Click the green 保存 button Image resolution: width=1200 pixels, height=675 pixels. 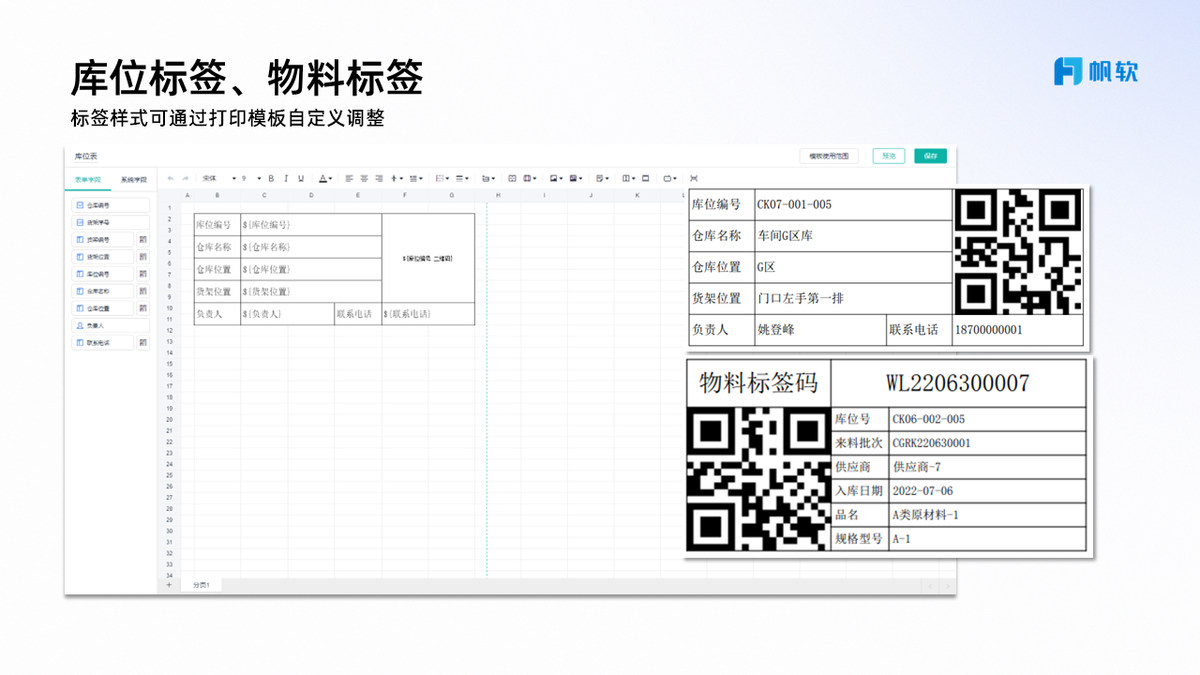[930, 156]
